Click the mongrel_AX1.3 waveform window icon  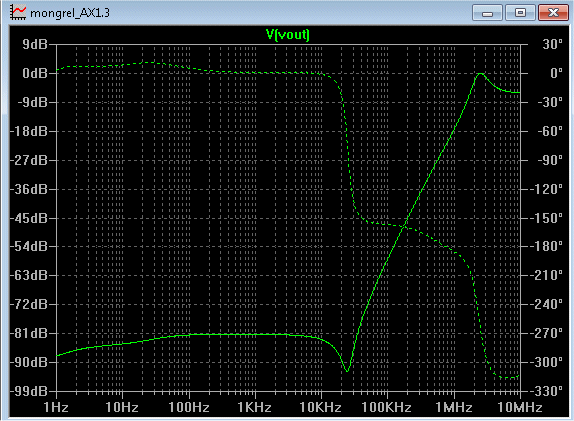pyautogui.click(x=18, y=12)
